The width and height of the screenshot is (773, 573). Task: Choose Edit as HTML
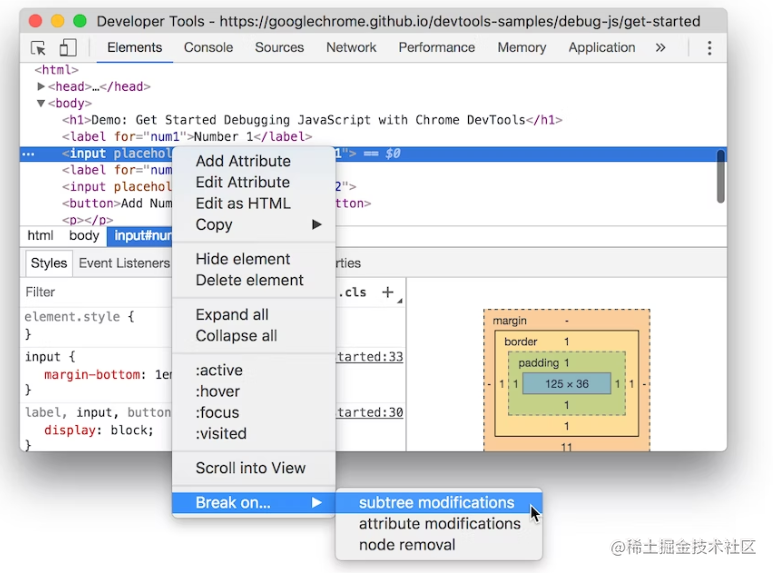[x=253, y=203]
